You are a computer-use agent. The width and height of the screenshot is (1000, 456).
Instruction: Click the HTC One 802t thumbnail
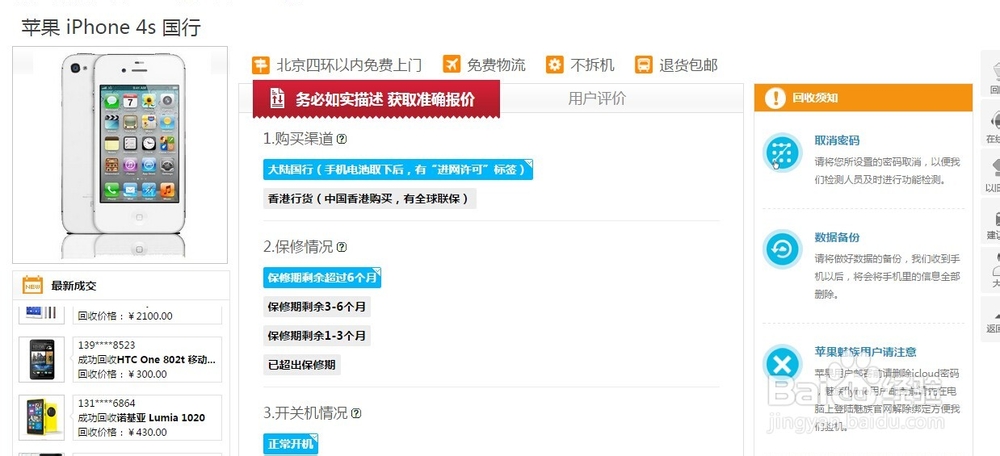click(41, 360)
